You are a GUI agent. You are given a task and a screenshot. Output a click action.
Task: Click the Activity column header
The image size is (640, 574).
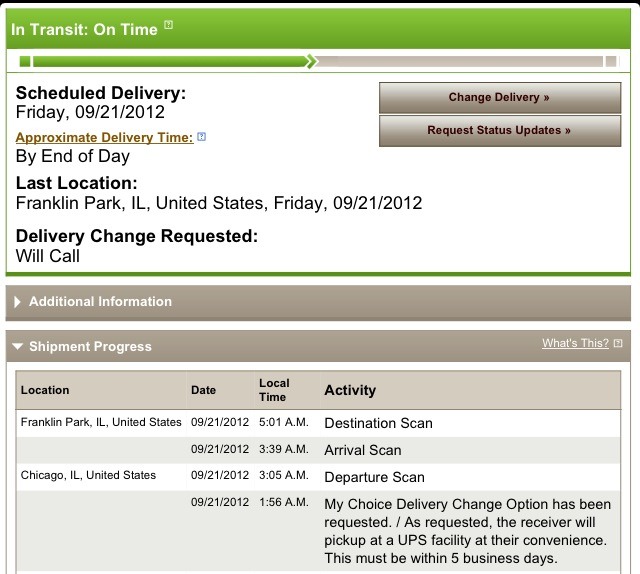(350, 390)
